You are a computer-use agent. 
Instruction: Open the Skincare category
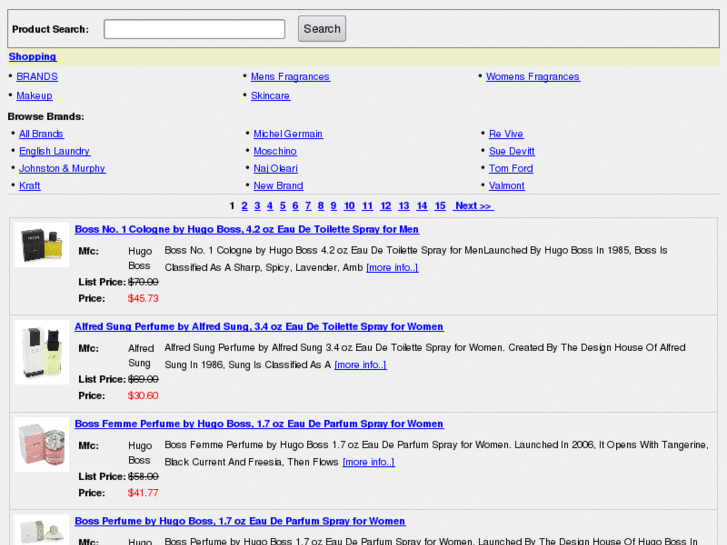click(270, 96)
